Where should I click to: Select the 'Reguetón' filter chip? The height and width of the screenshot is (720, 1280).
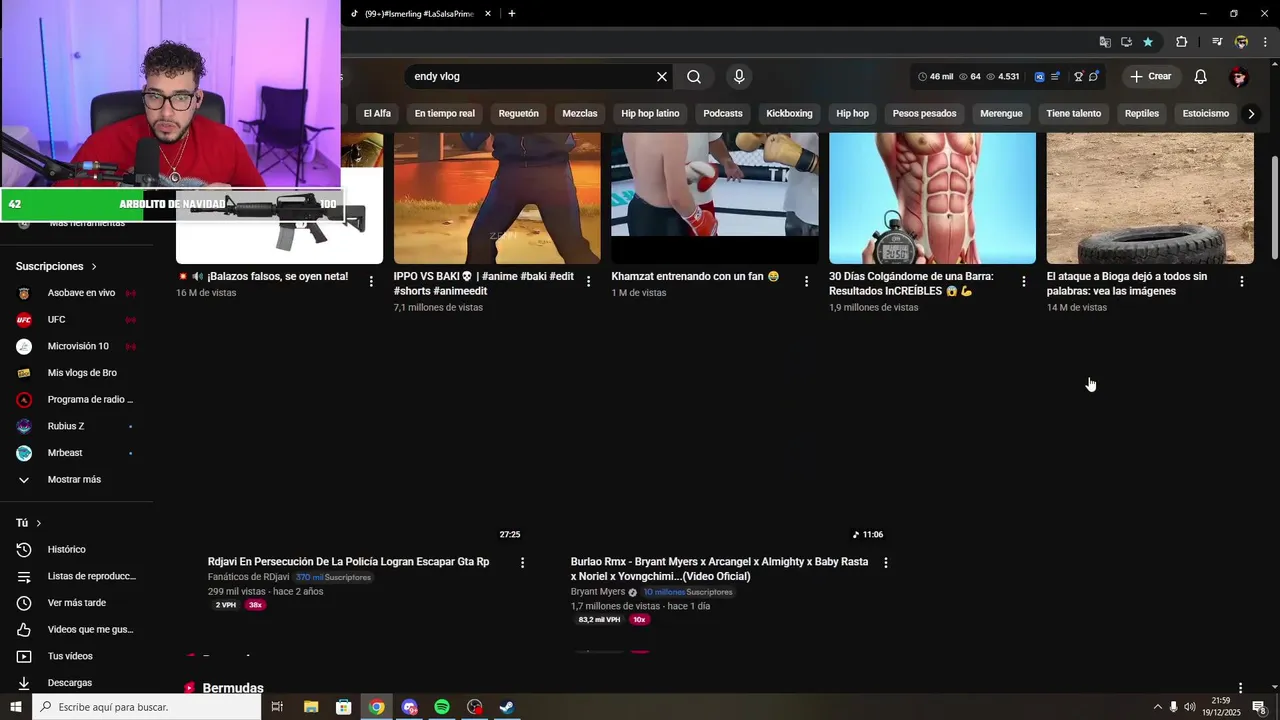click(x=518, y=114)
